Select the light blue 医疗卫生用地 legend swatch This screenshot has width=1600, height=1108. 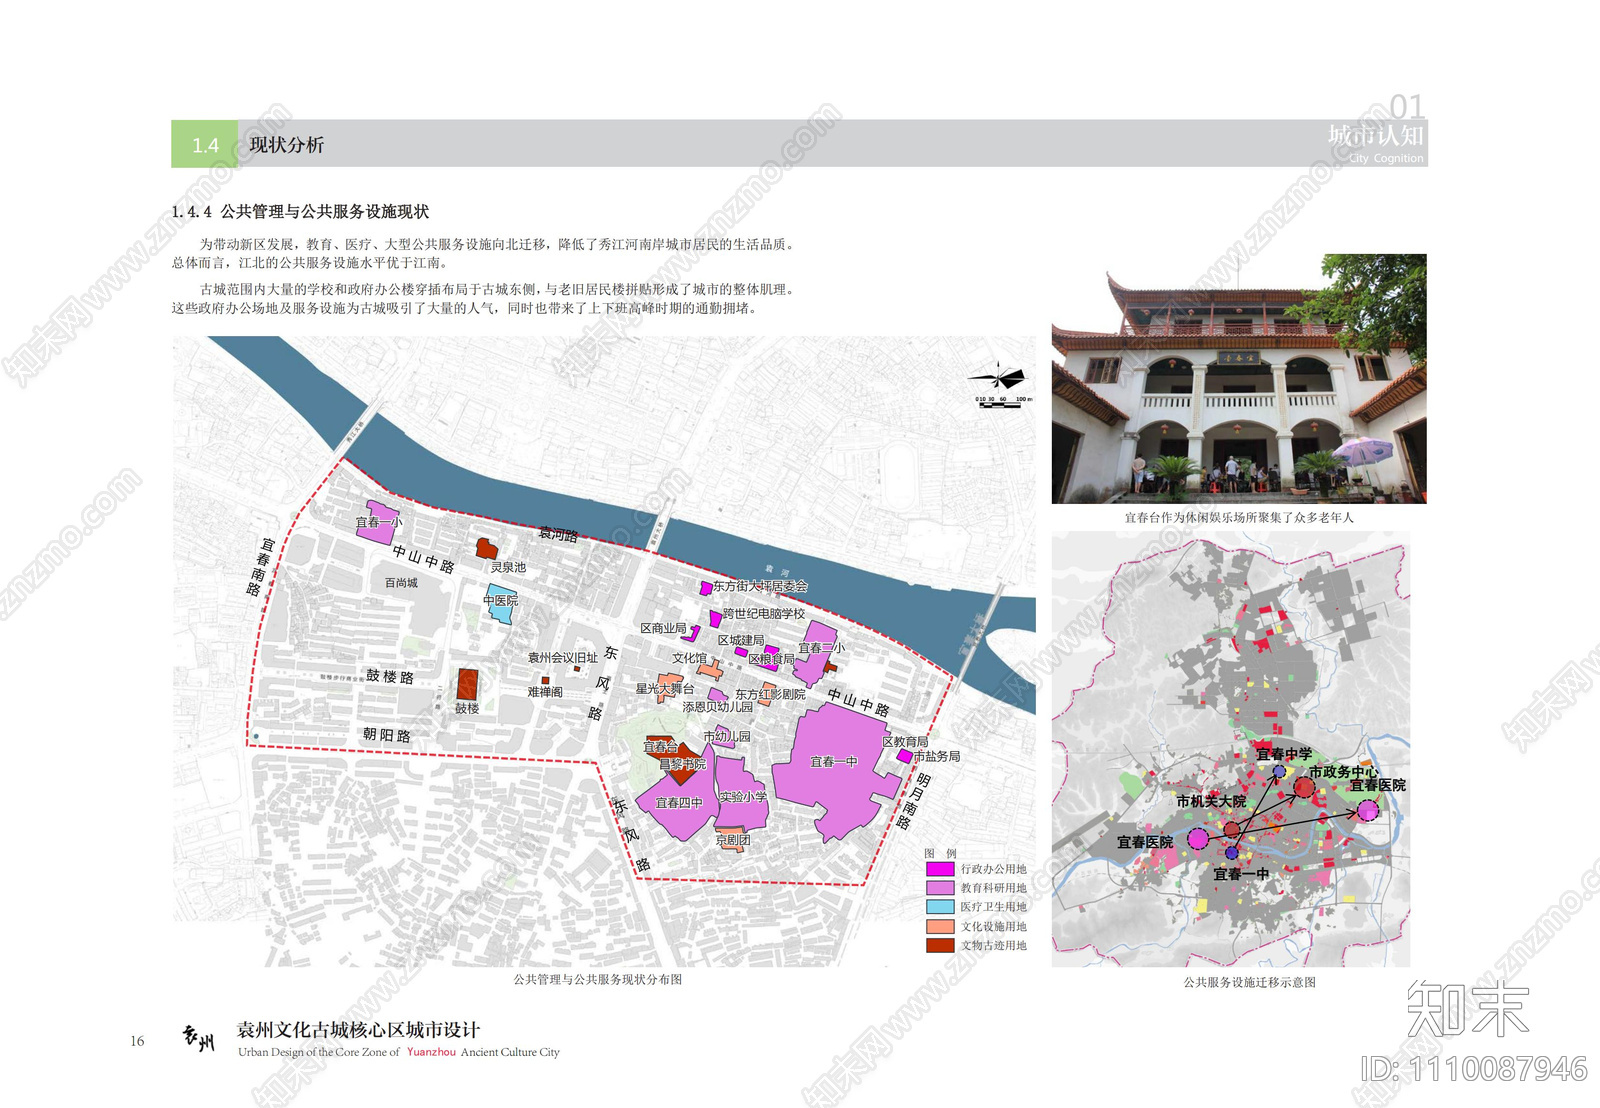click(940, 907)
